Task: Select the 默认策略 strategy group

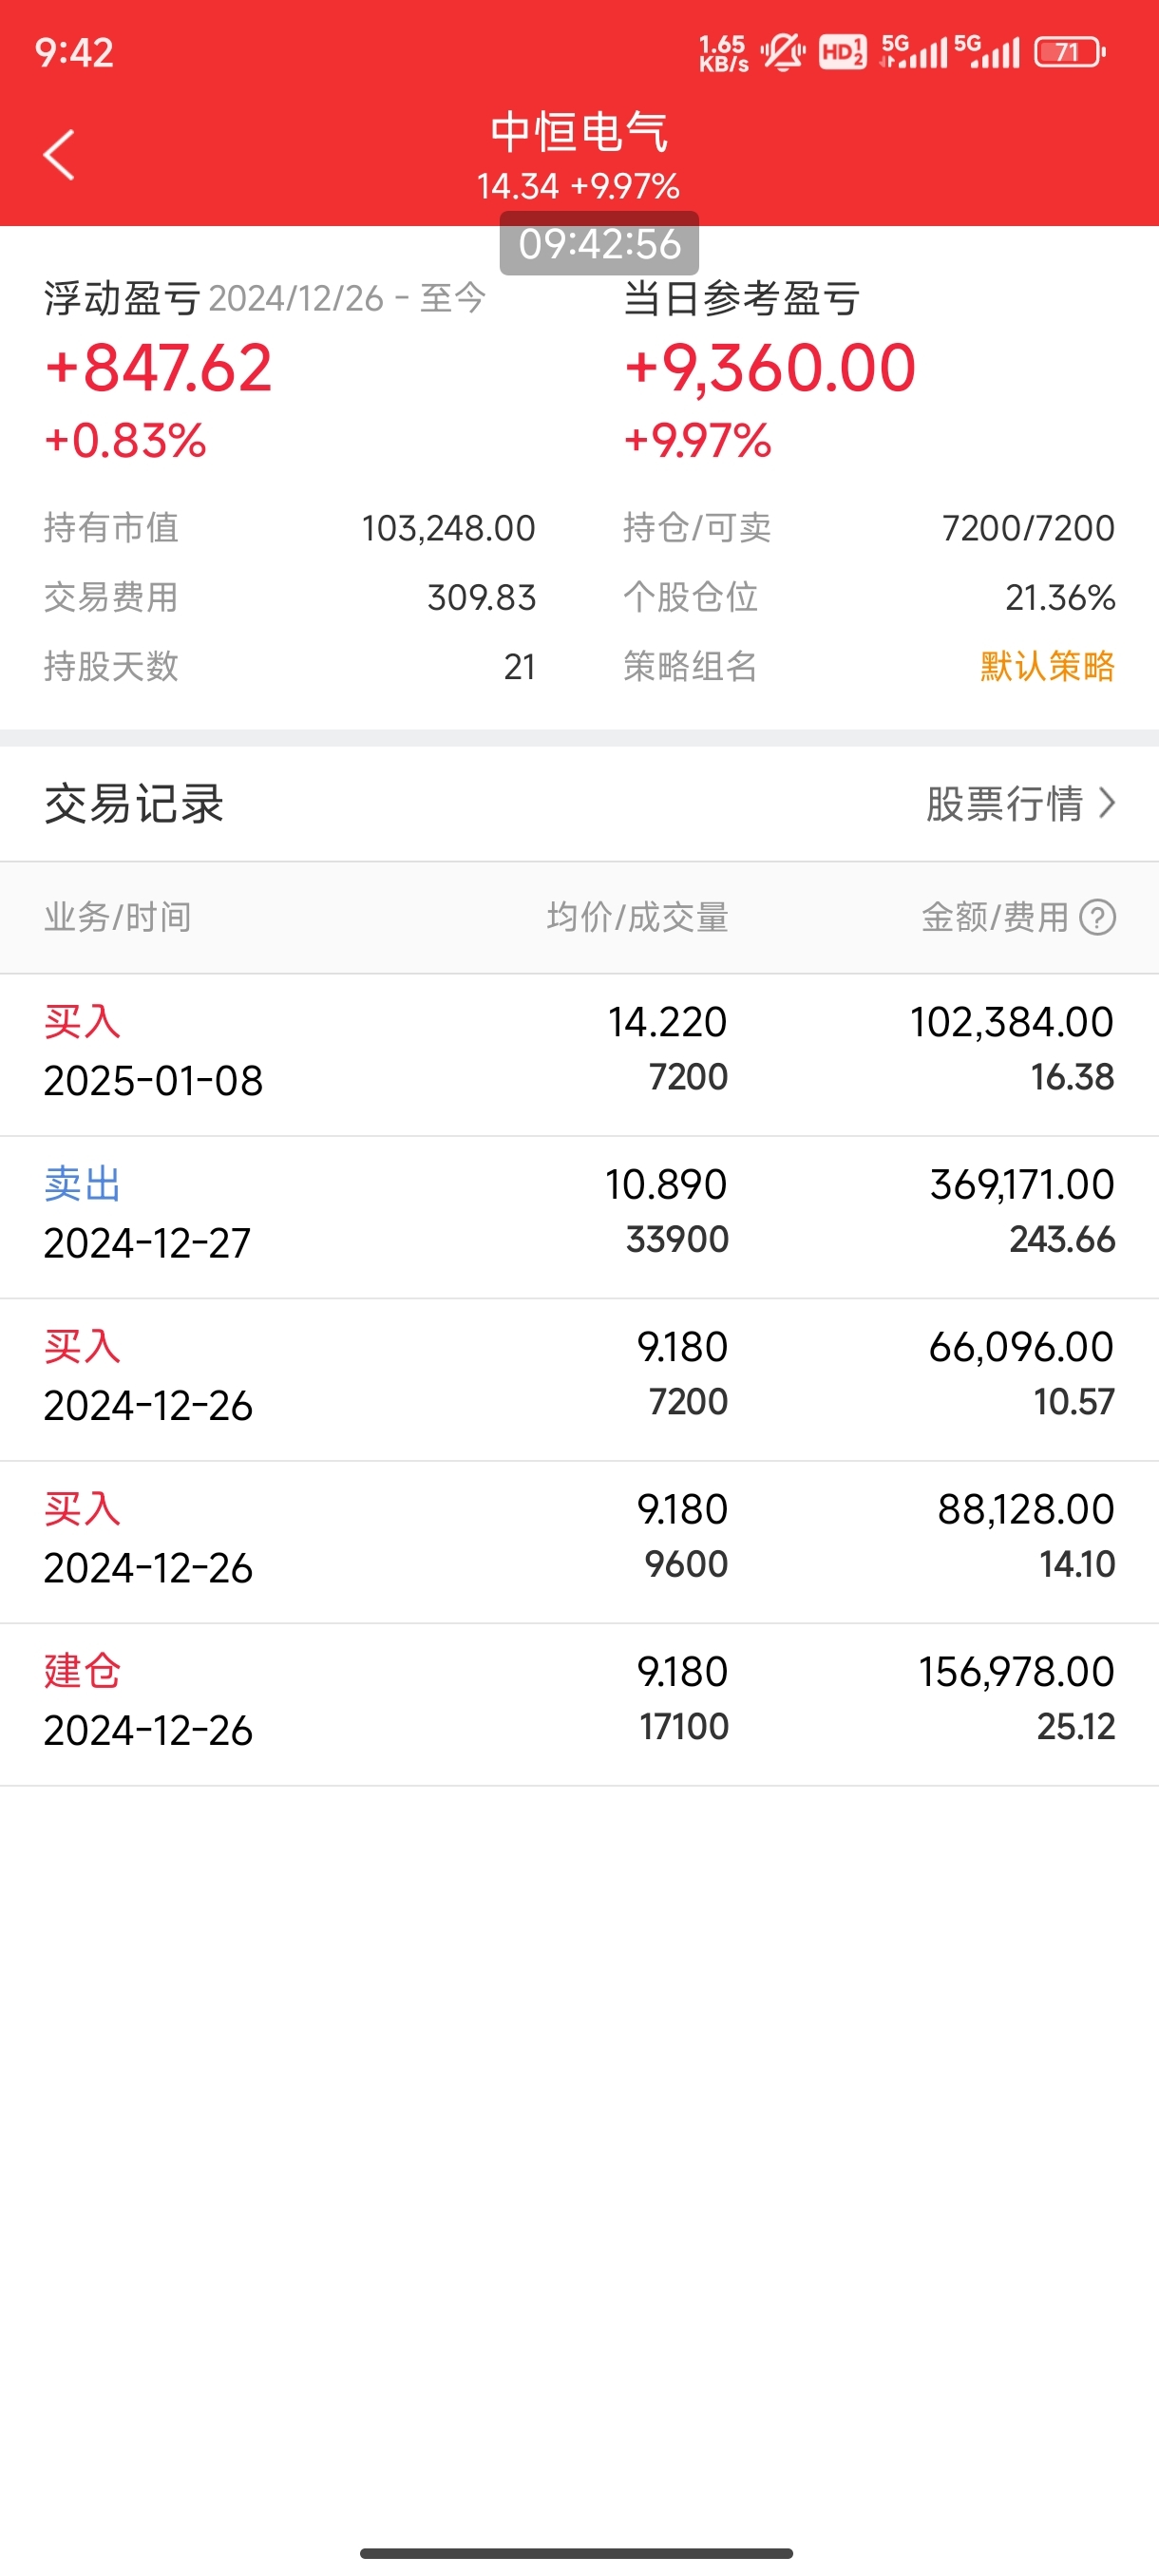Action: [1047, 666]
